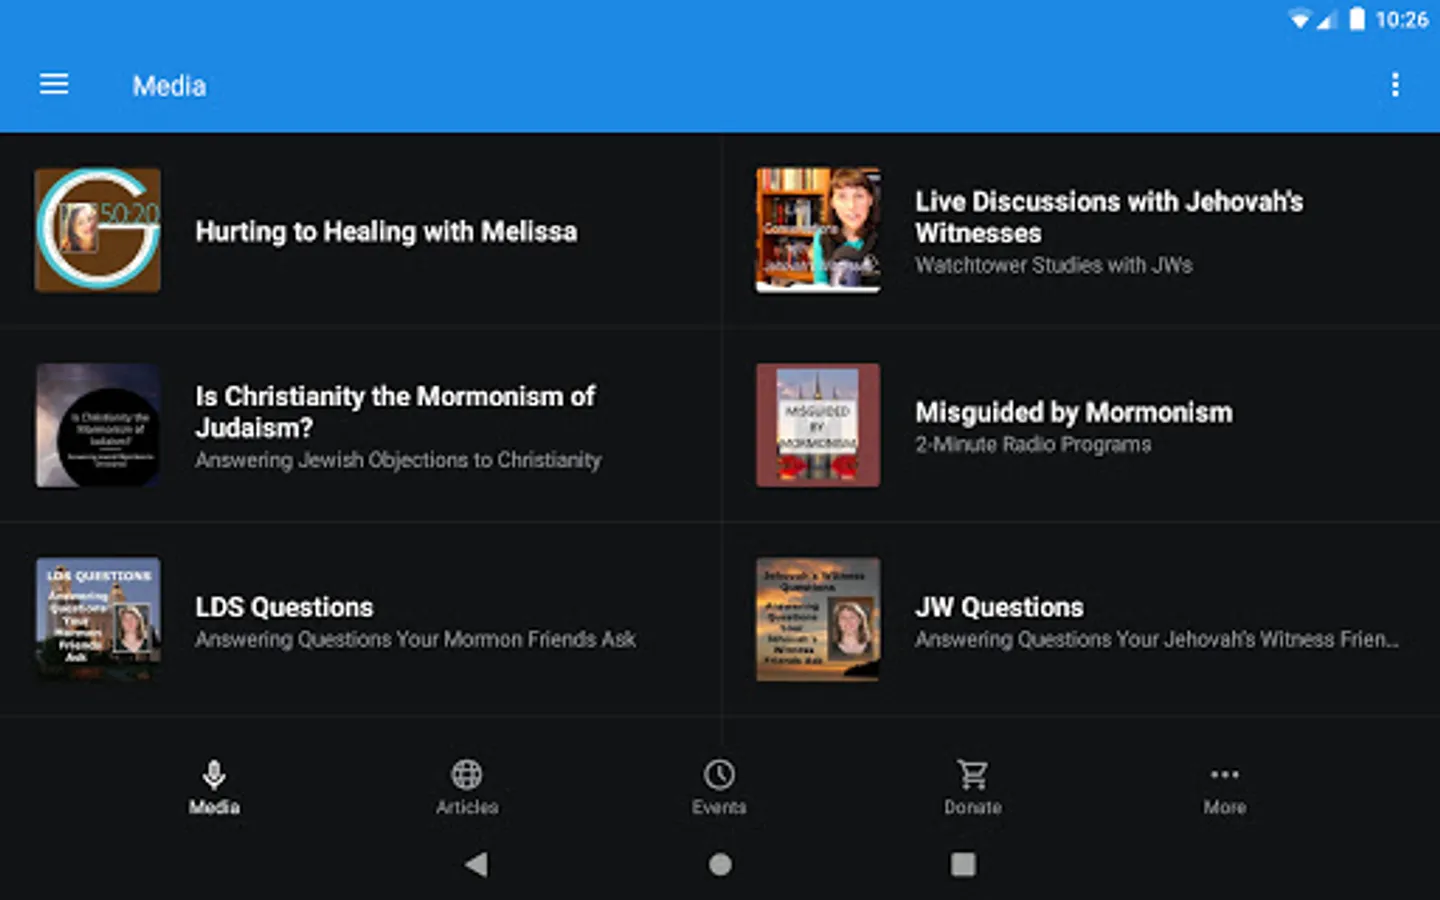Tap the Events clock icon
The height and width of the screenshot is (900, 1440).
click(719, 774)
